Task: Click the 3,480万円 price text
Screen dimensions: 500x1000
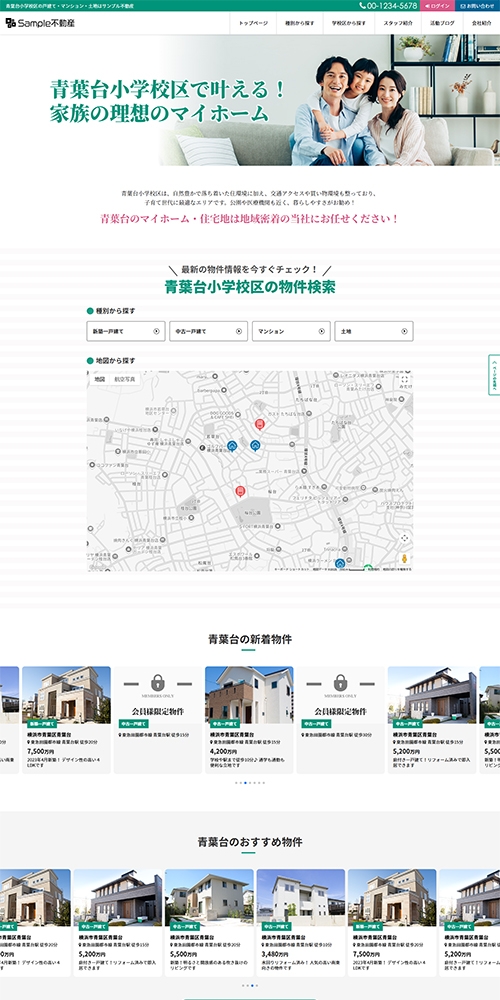Action: [276, 954]
